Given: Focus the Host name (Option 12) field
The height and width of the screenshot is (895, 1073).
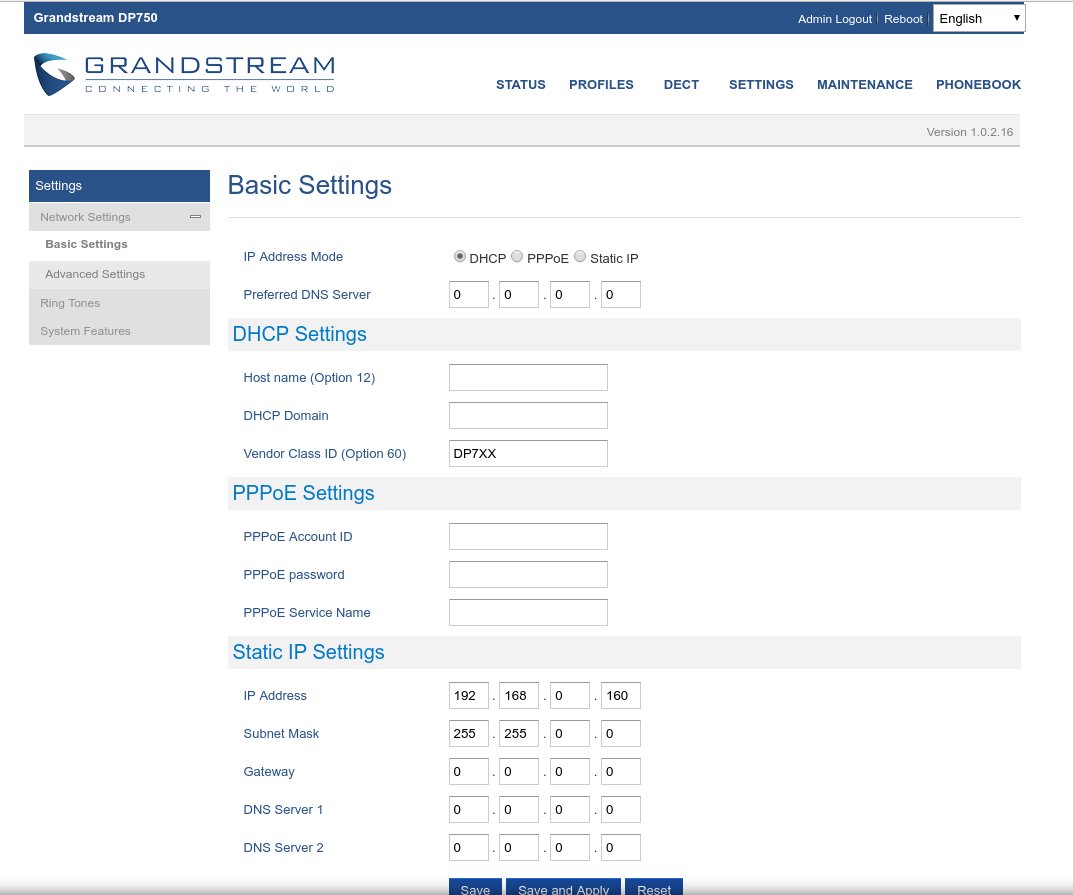Looking at the screenshot, I should pos(528,378).
